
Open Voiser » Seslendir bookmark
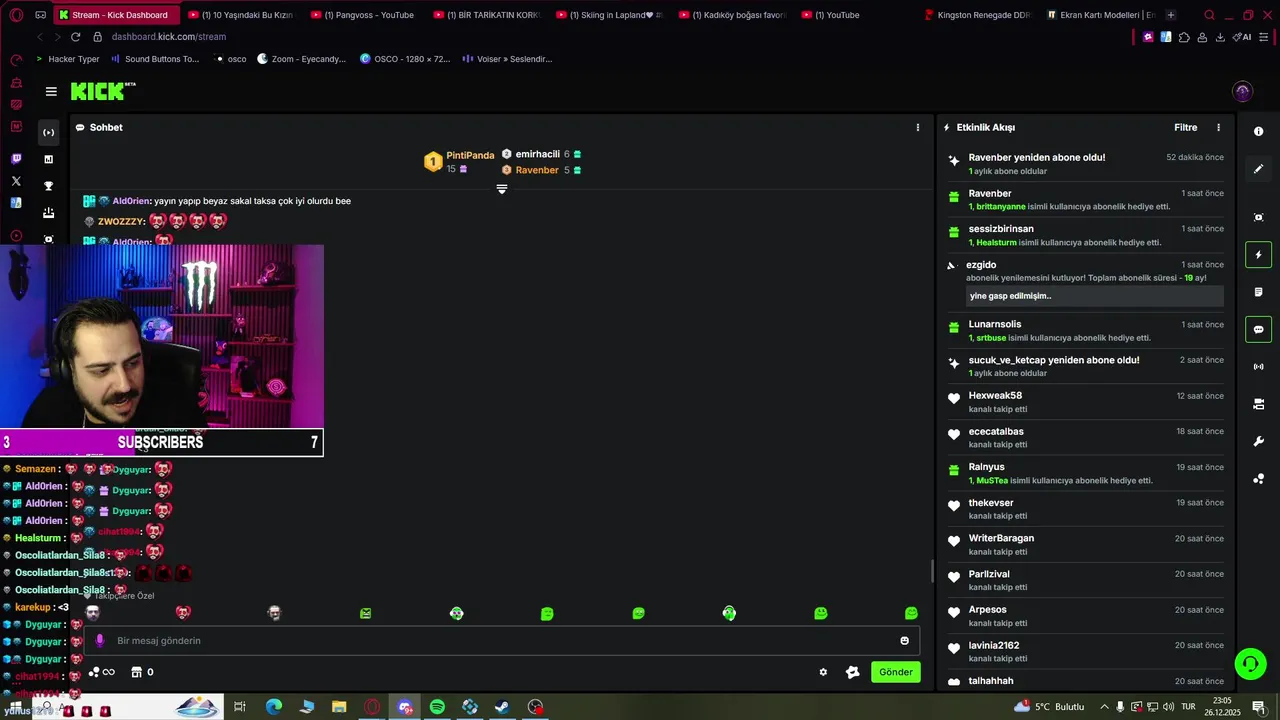(507, 59)
